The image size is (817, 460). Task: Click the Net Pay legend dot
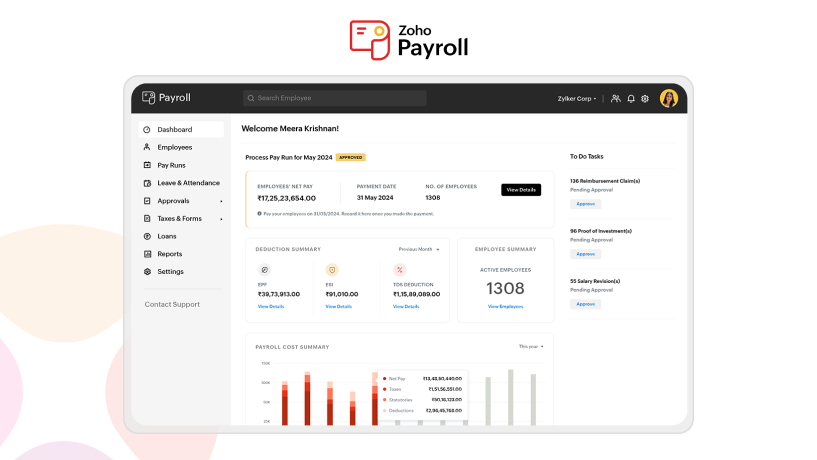pyautogui.click(x=385, y=379)
